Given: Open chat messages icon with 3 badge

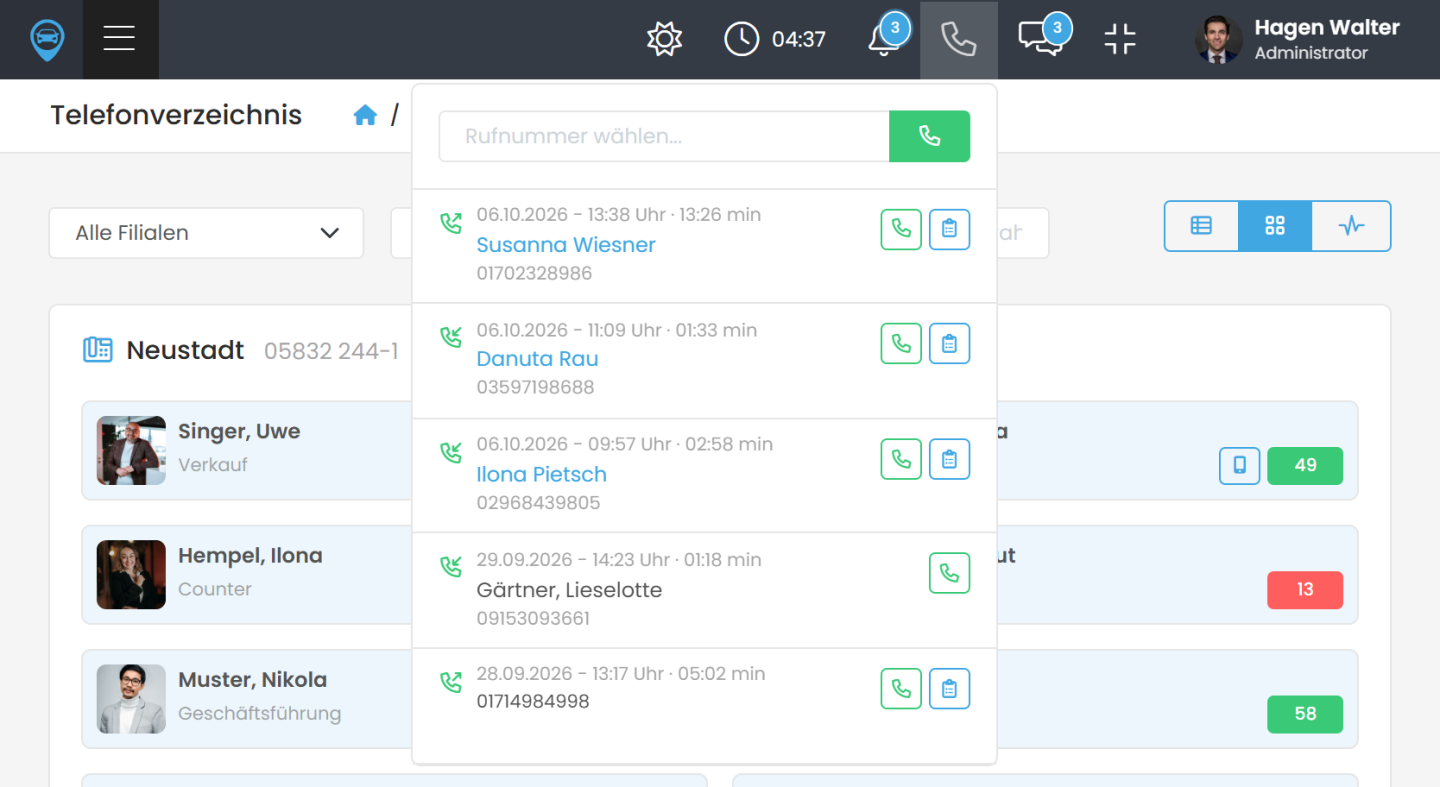Looking at the screenshot, I should (1045, 37).
